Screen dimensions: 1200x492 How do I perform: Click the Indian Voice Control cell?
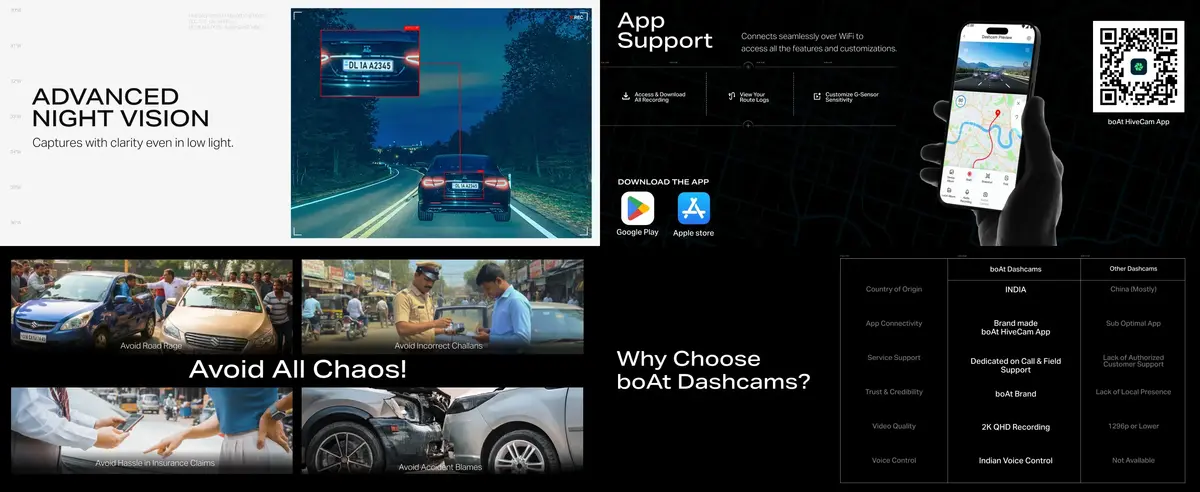coord(1015,461)
